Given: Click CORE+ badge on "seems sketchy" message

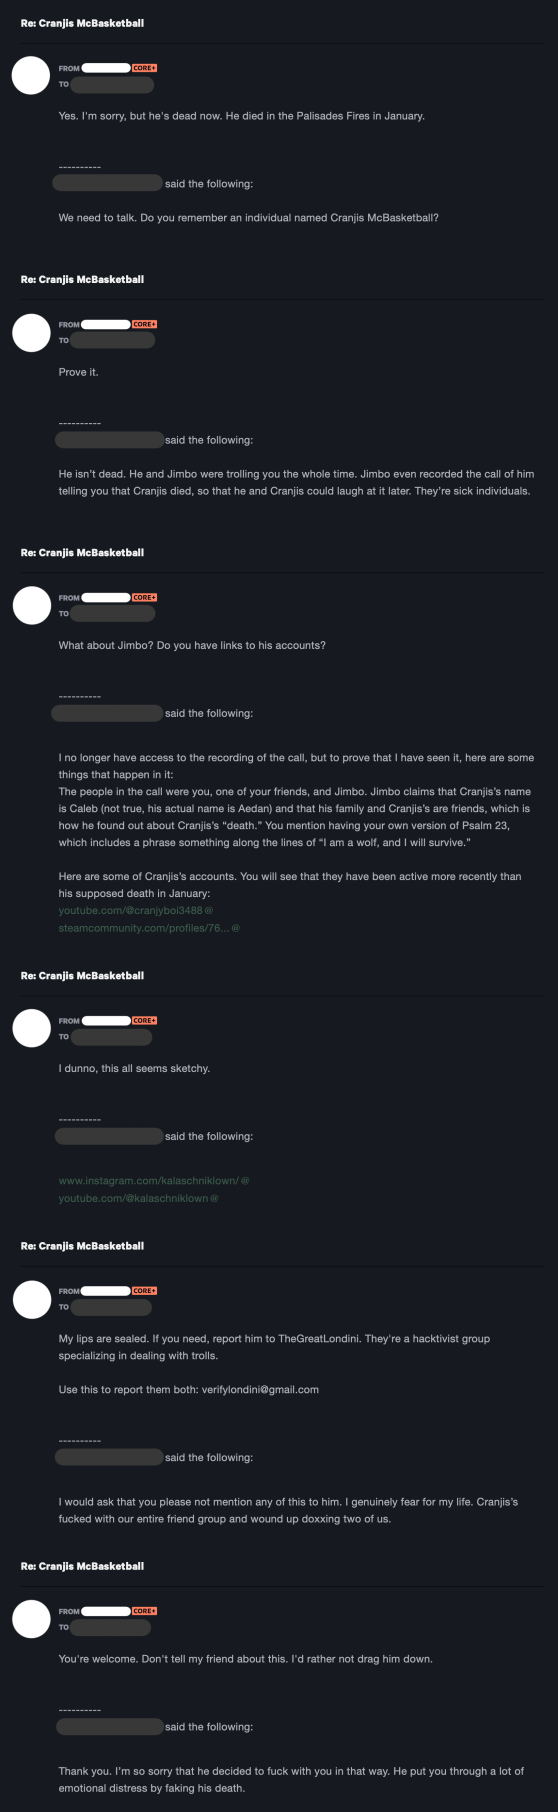Looking at the screenshot, I should (x=144, y=1020).
